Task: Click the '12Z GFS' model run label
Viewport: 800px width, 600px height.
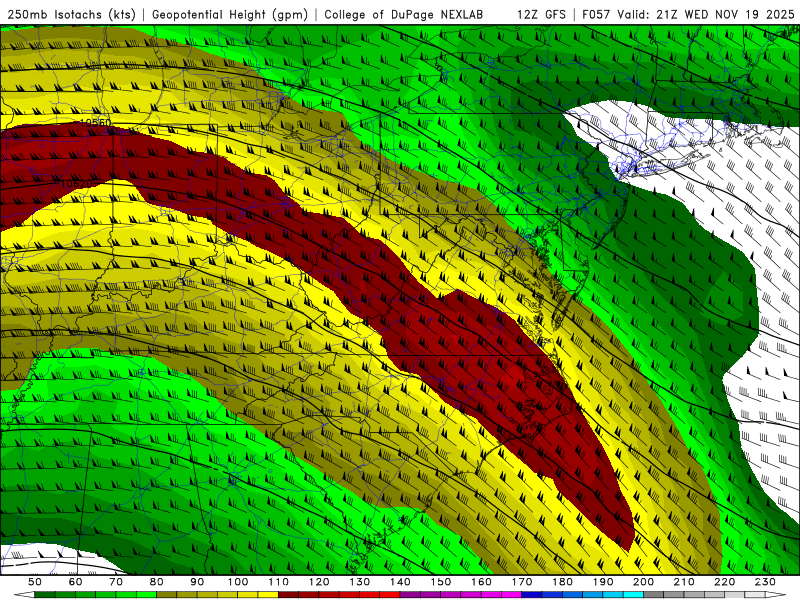Action: click(541, 14)
